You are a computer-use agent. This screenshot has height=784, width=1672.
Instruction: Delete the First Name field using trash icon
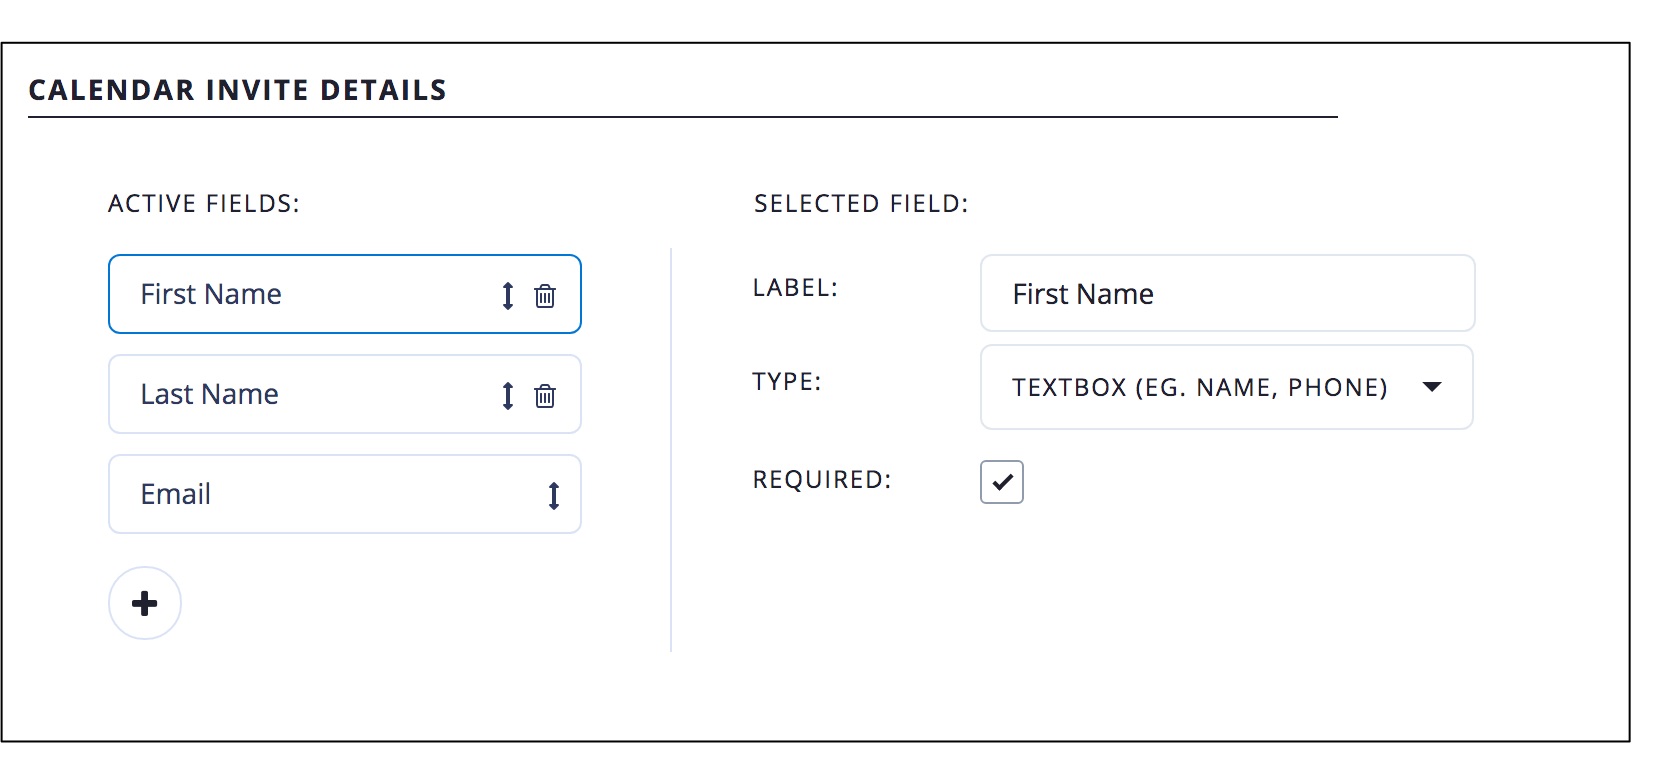tap(545, 295)
